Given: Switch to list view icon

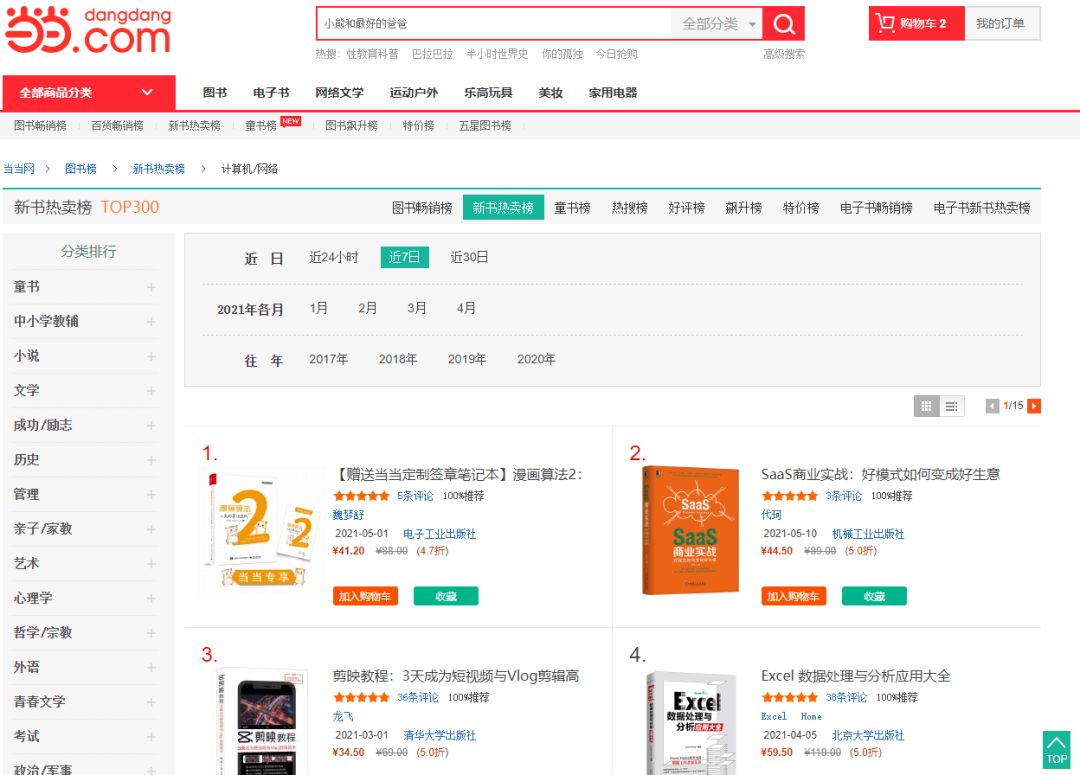Looking at the screenshot, I should pos(952,406).
